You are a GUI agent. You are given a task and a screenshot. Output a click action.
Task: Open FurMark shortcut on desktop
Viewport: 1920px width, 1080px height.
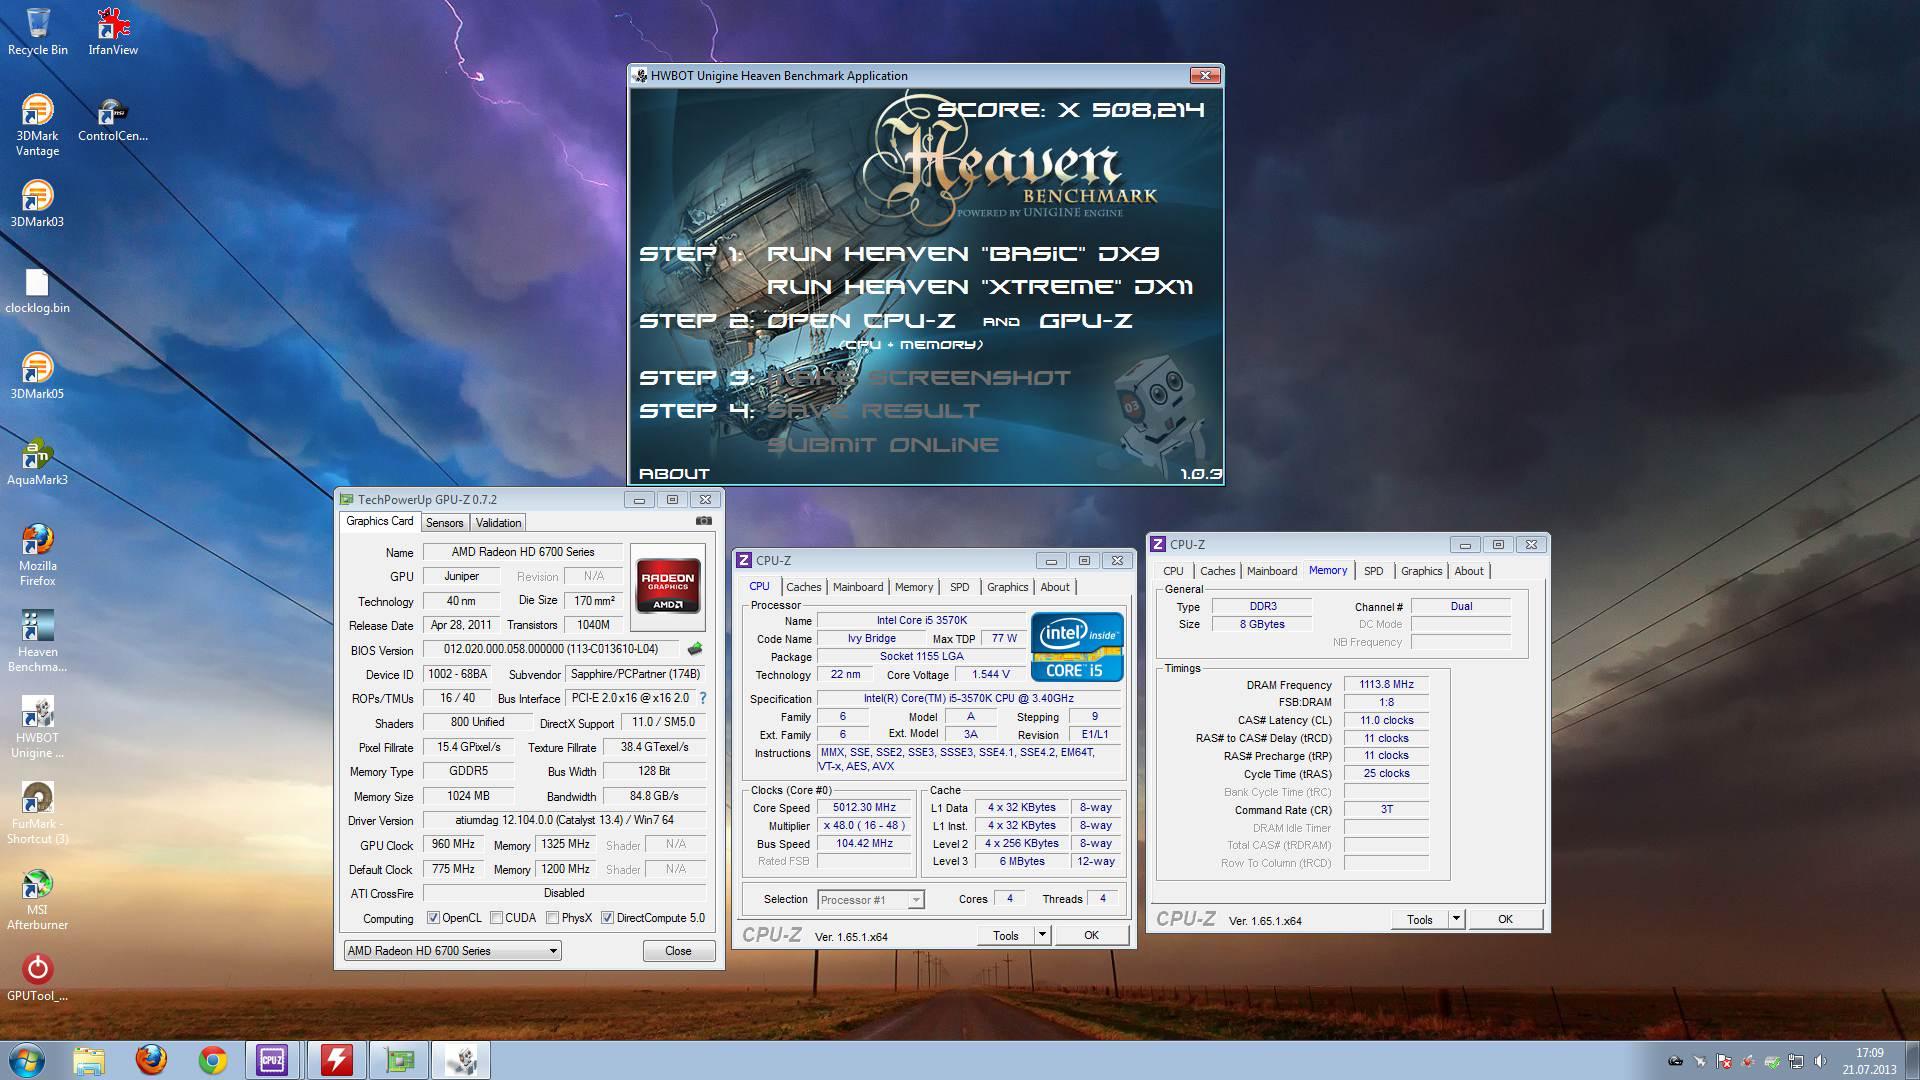[37, 813]
